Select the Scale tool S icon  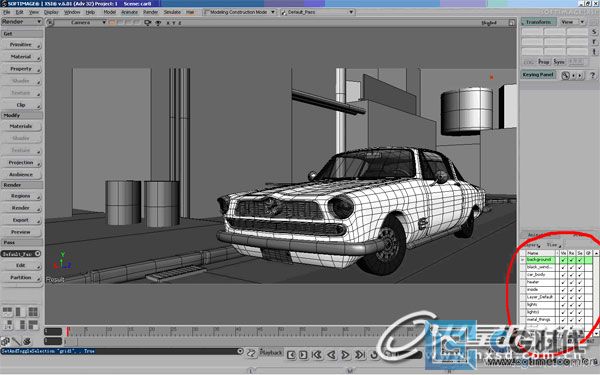(594, 32)
